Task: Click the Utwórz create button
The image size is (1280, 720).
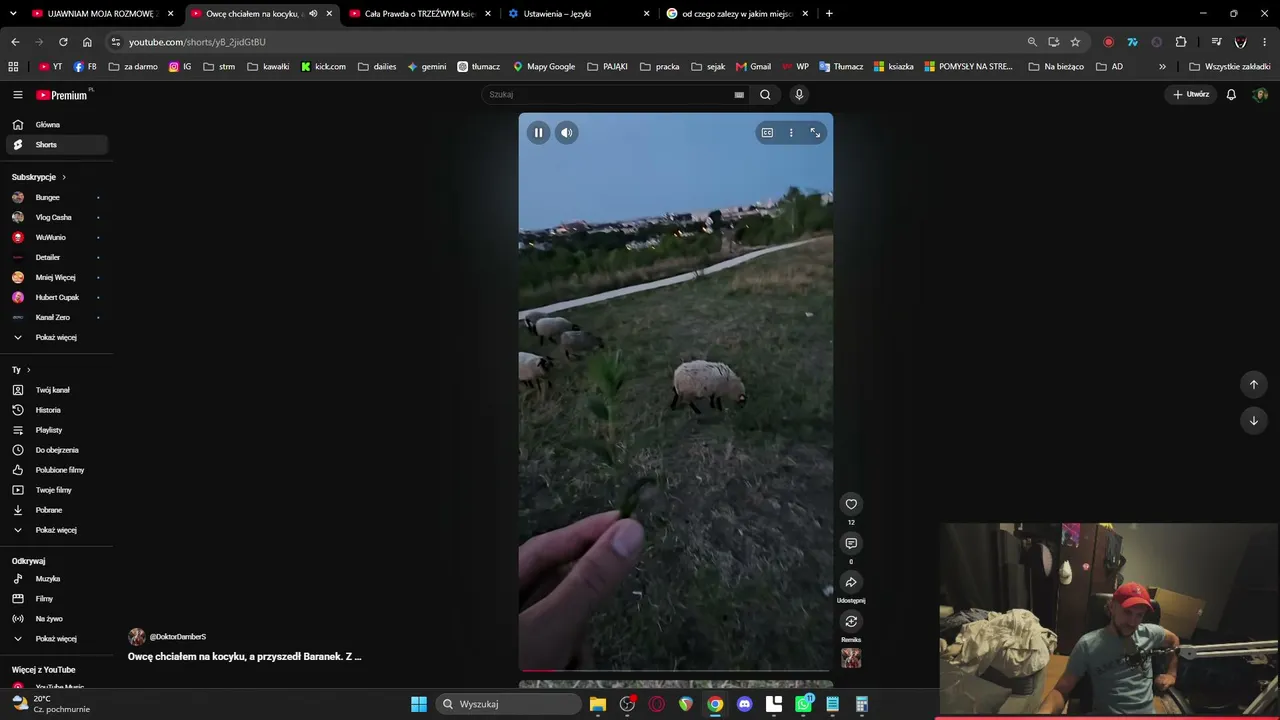Action: click(1191, 95)
